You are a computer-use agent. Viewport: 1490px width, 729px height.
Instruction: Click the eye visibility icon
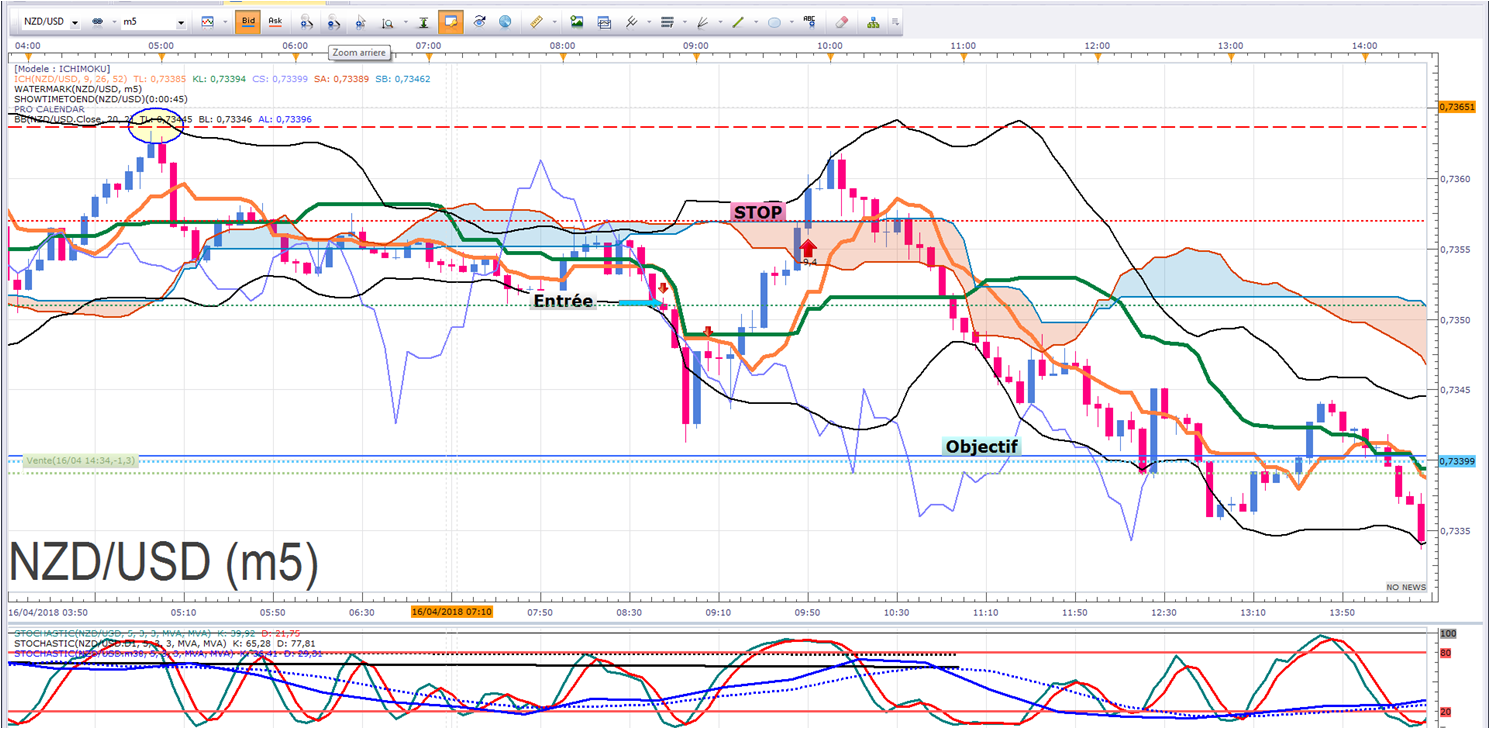479,21
